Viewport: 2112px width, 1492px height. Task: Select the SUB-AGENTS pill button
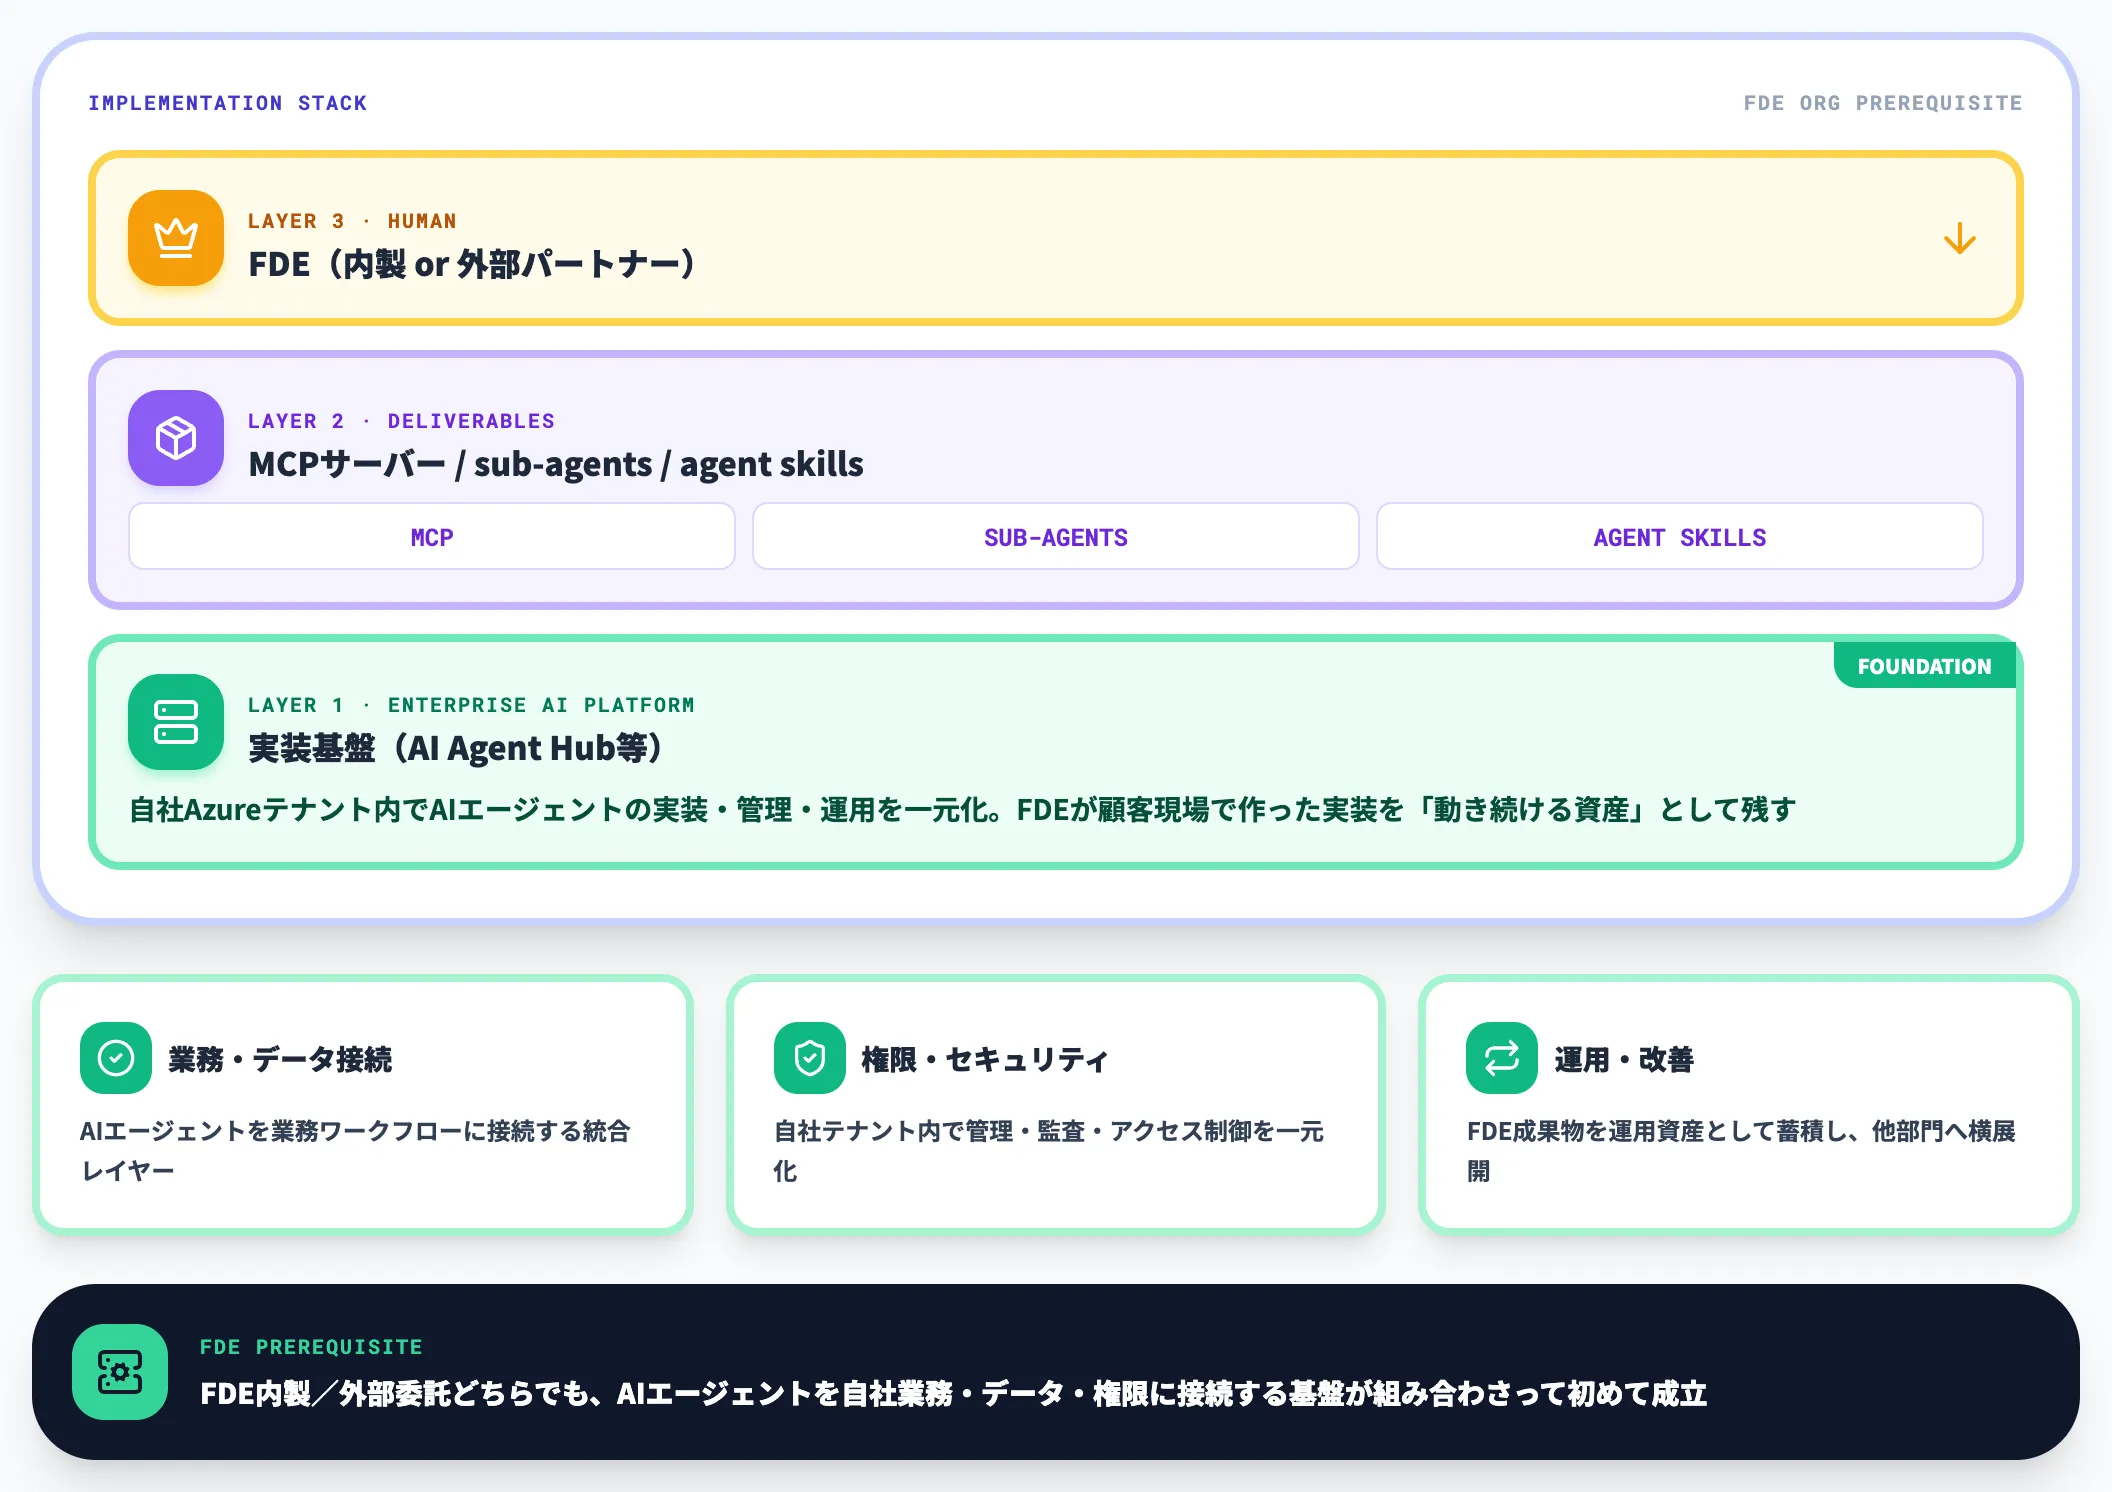pos(1056,537)
